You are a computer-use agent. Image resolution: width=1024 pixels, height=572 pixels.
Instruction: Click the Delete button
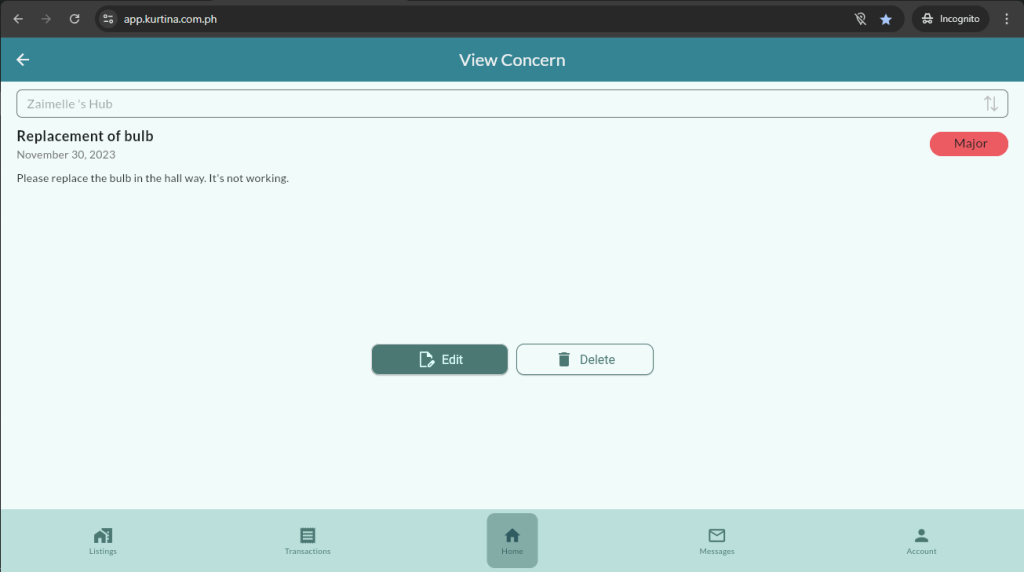[584, 360]
